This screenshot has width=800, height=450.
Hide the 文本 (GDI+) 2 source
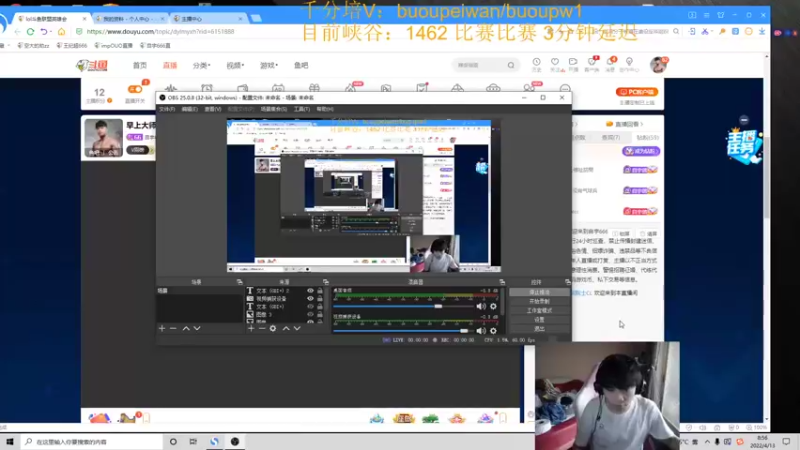coord(310,291)
